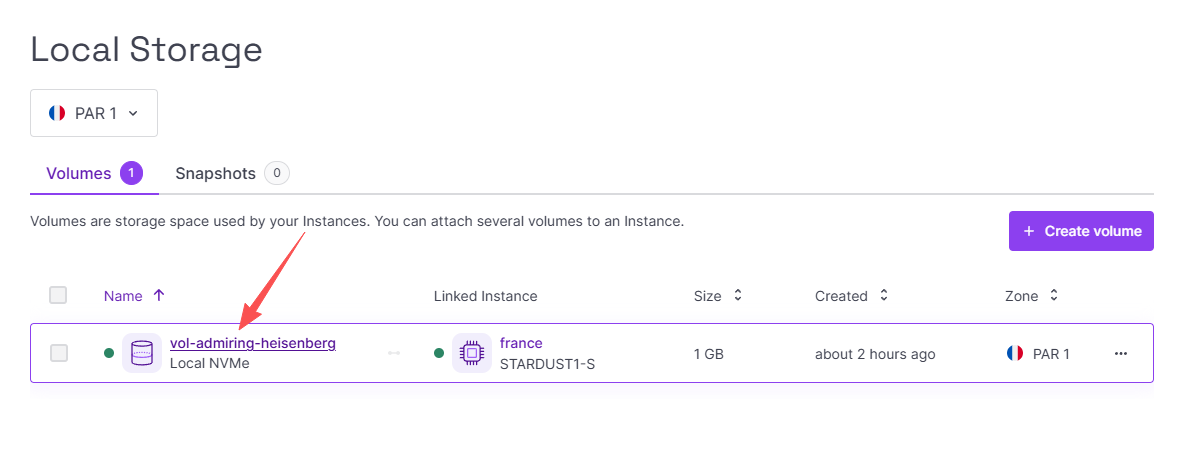Click the link connector icon between volume and instance
Screen dimensions: 1178x449
394,353
